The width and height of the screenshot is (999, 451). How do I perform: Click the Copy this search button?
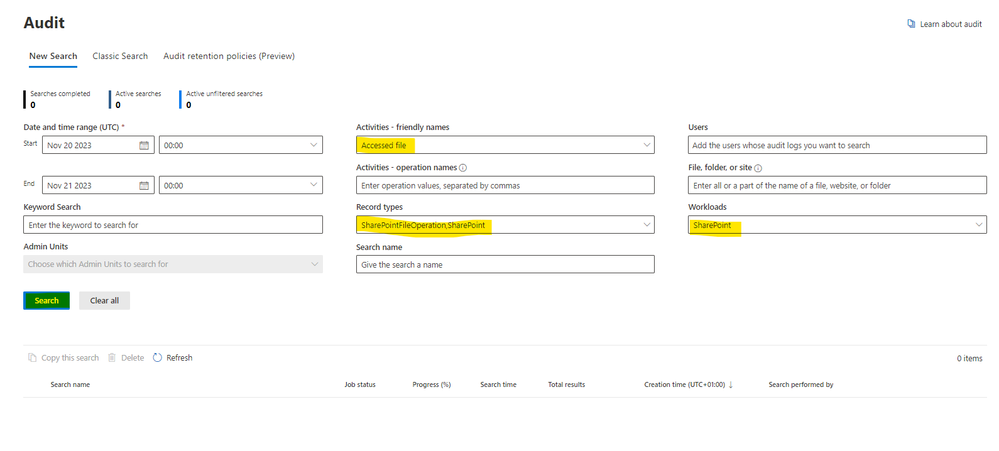coord(63,358)
